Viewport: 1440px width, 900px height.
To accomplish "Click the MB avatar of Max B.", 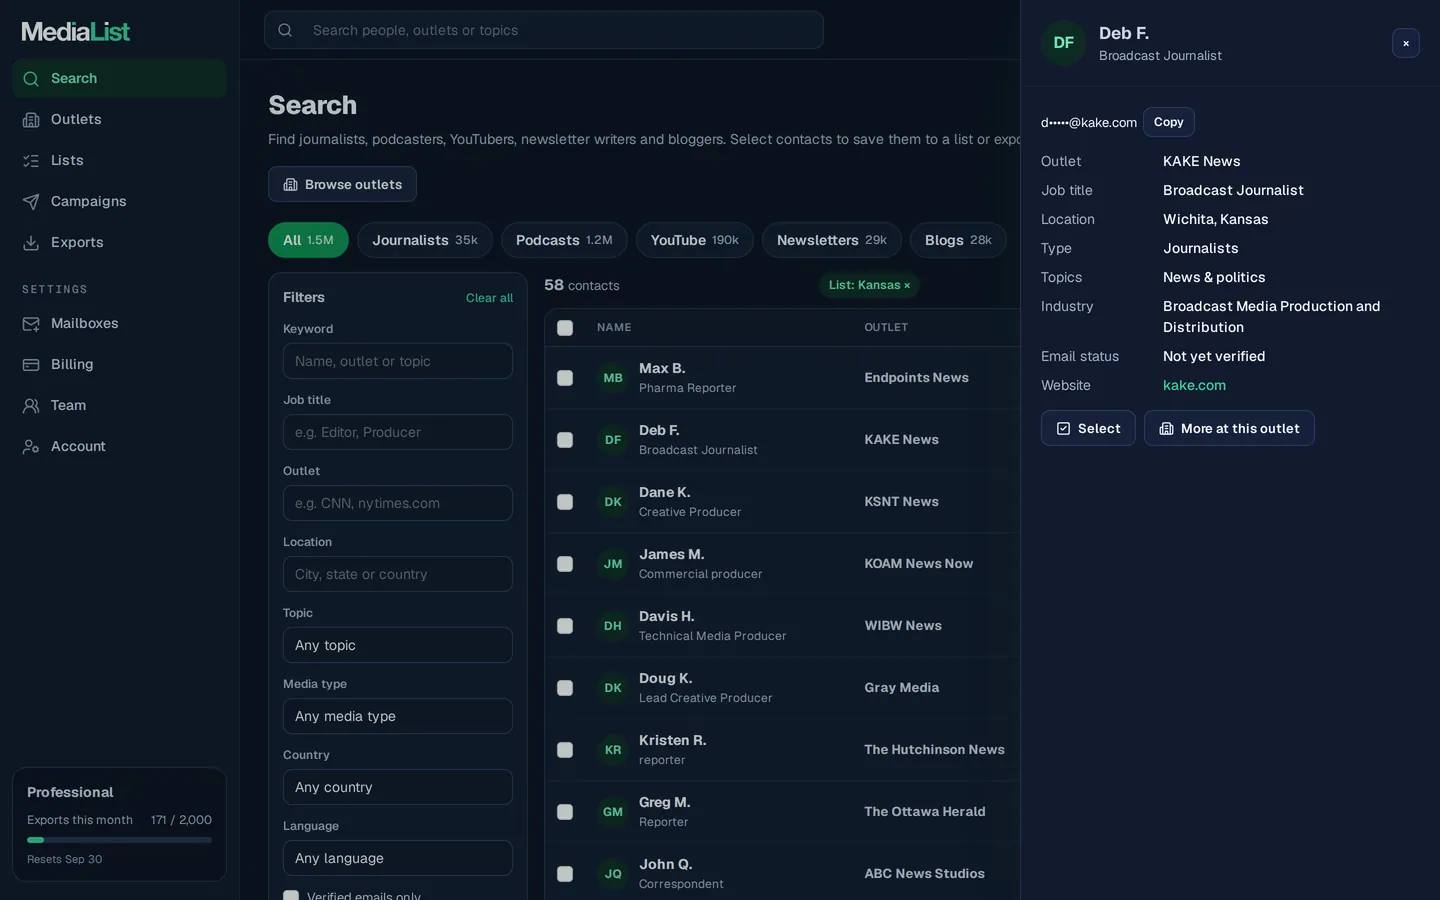I will coord(613,378).
